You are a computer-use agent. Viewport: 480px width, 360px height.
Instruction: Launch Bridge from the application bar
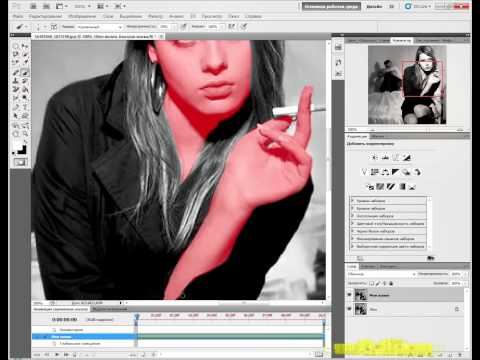pyautogui.click(x=33, y=6)
